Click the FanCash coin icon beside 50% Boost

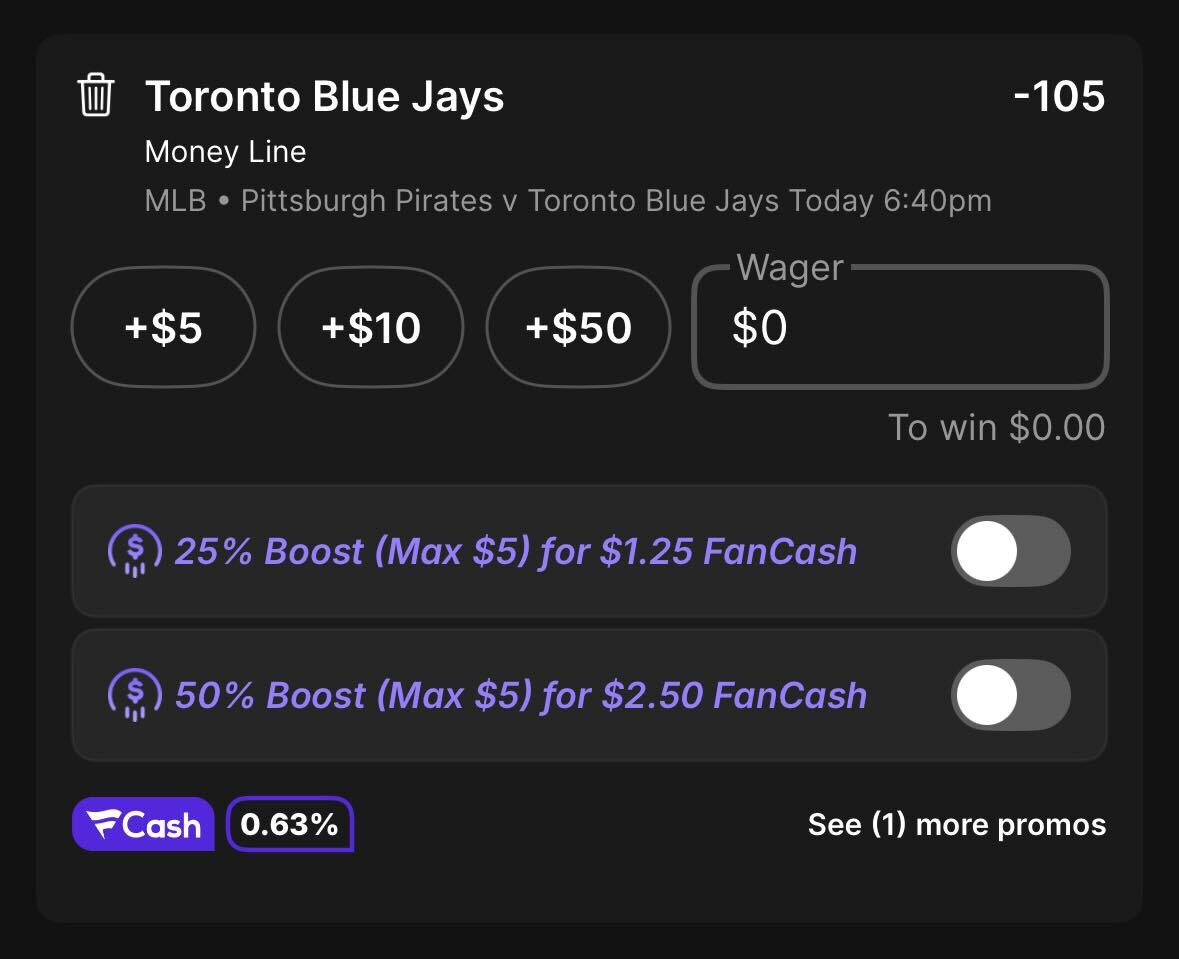[135, 694]
